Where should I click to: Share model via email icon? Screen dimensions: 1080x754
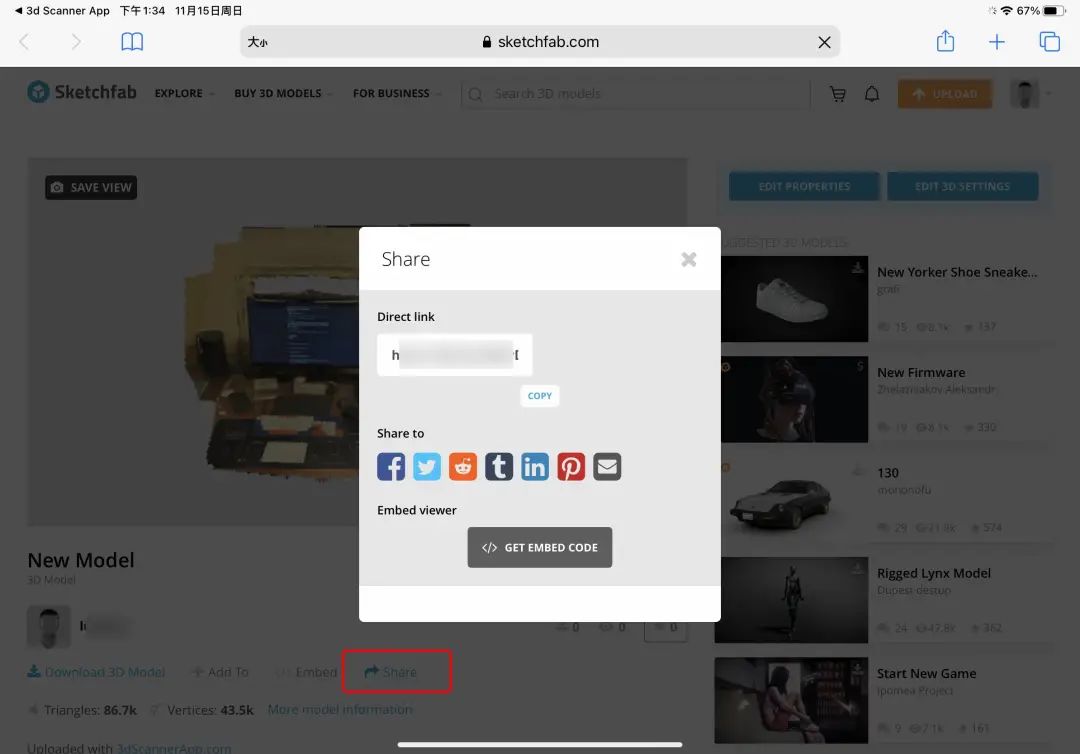[x=607, y=466]
